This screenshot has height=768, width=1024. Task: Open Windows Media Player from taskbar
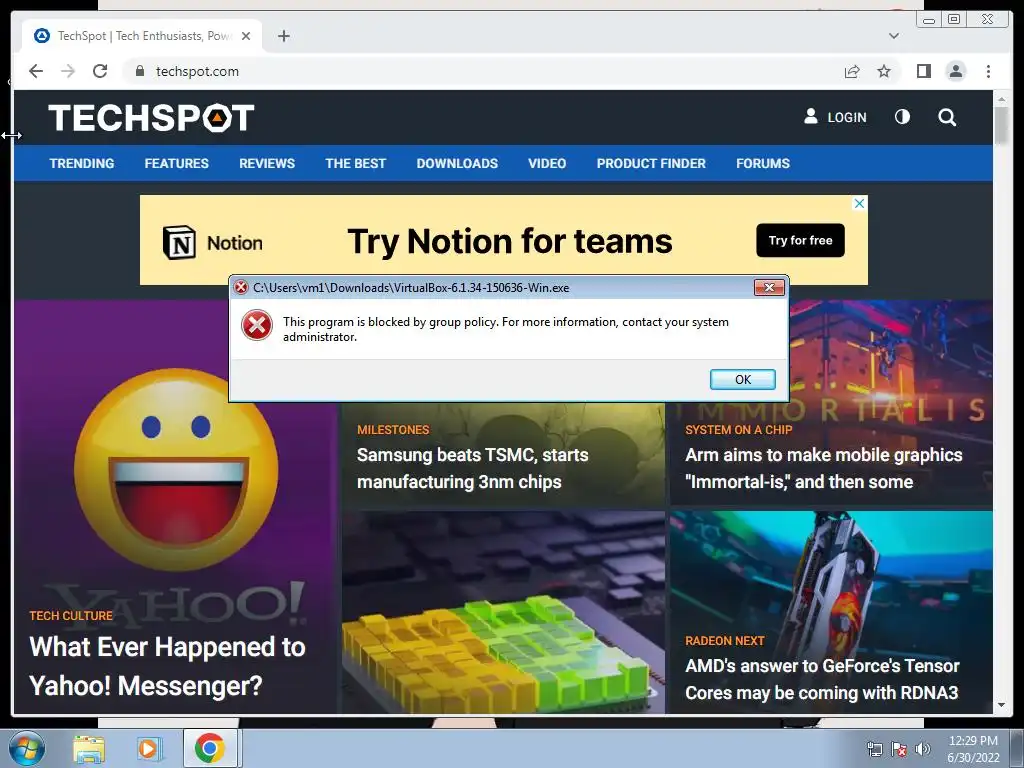pyautogui.click(x=149, y=748)
